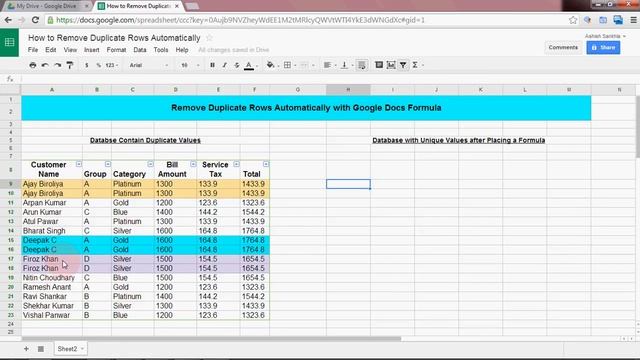Image resolution: width=640 pixels, height=360 pixels.
Task: Click the horizontal scrollbar at bottom
Action: pyautogui.click(x=211, y=339)
